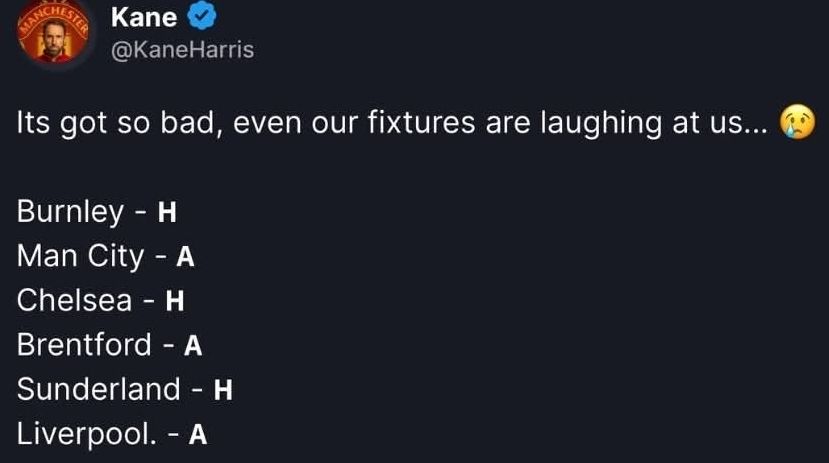Click the bold A beside Man City

click(185, 258)
